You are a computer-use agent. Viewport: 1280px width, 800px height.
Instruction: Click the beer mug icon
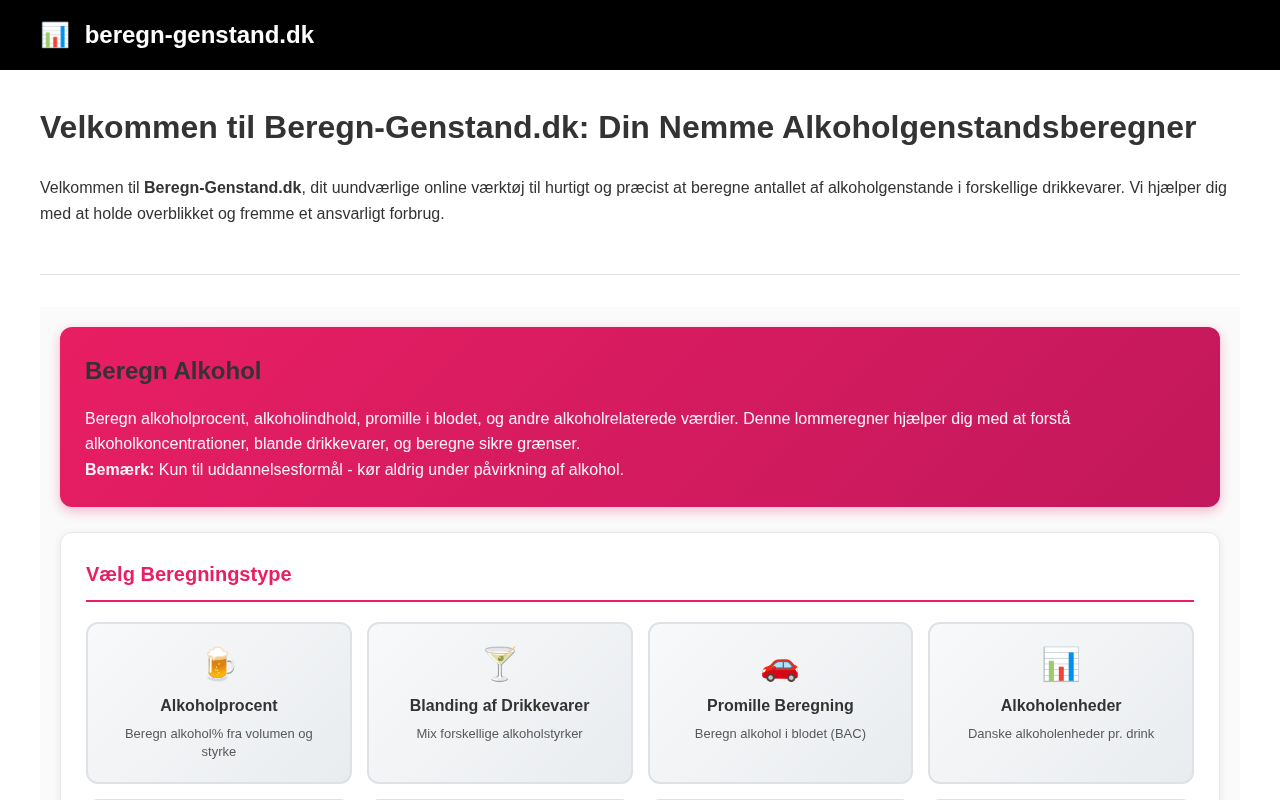[x=219, y=664]
